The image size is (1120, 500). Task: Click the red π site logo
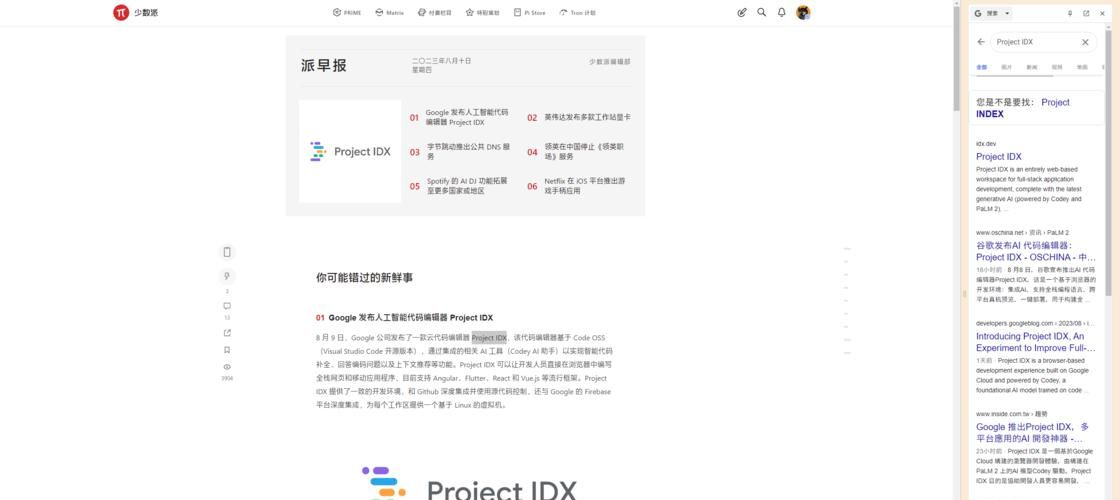pos(121,12)
